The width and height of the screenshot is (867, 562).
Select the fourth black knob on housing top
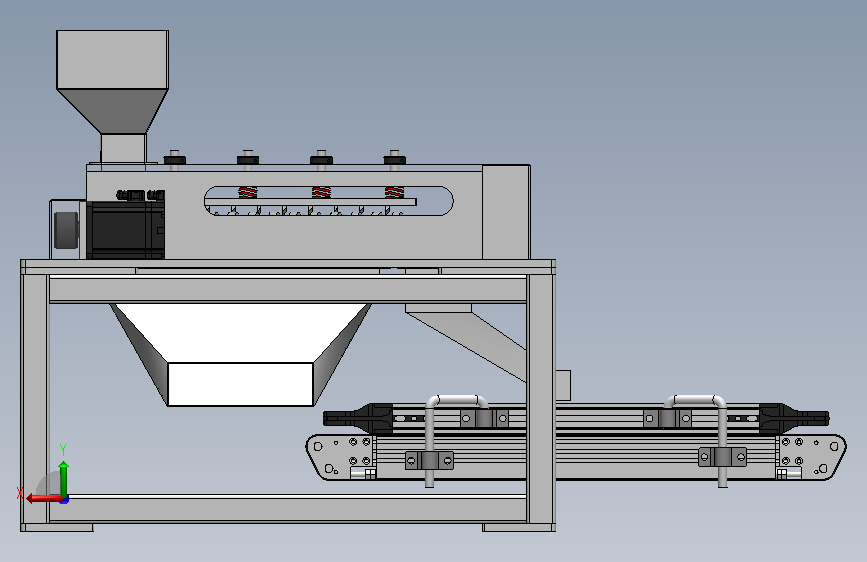click(x=395, y=160)
